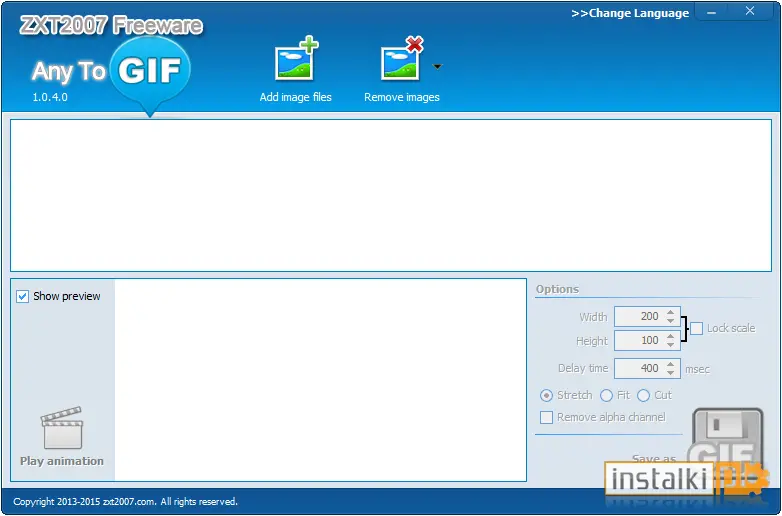782x516 pixels.
Task: Click the Play animation clapperboard icon
Action: pos(62,428)
